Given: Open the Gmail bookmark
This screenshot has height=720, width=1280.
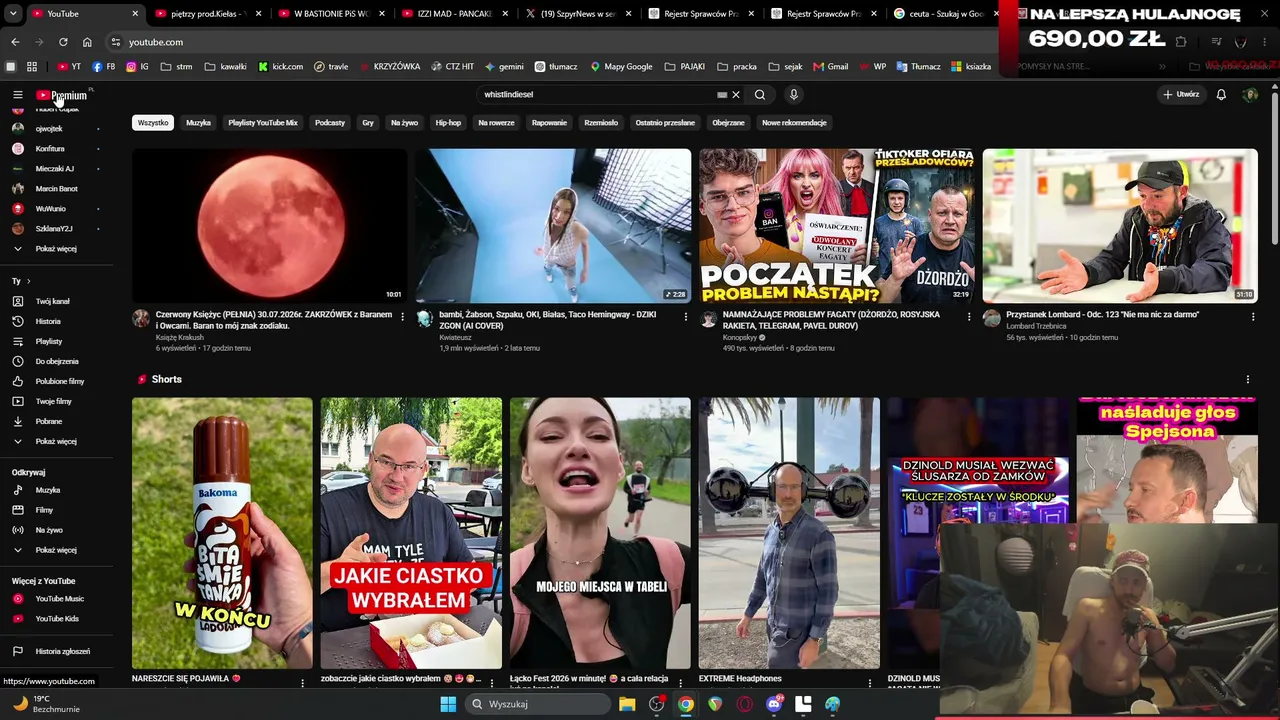Looking at the screenshot, I should coord(831,67).
